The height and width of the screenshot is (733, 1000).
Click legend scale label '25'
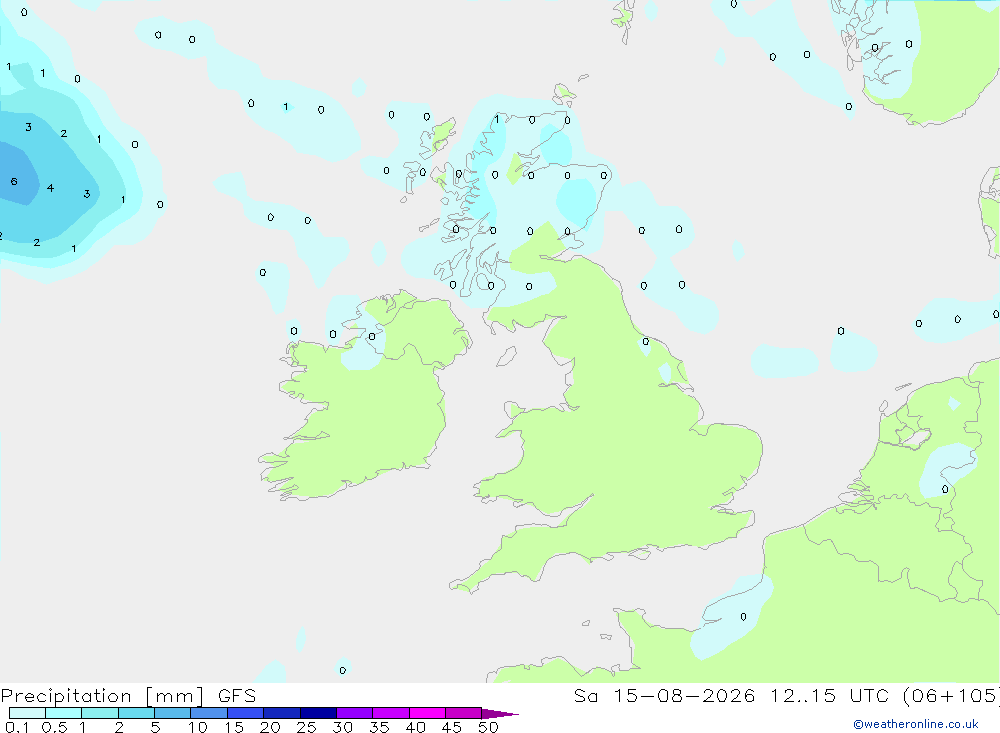(x=306, y=727)
